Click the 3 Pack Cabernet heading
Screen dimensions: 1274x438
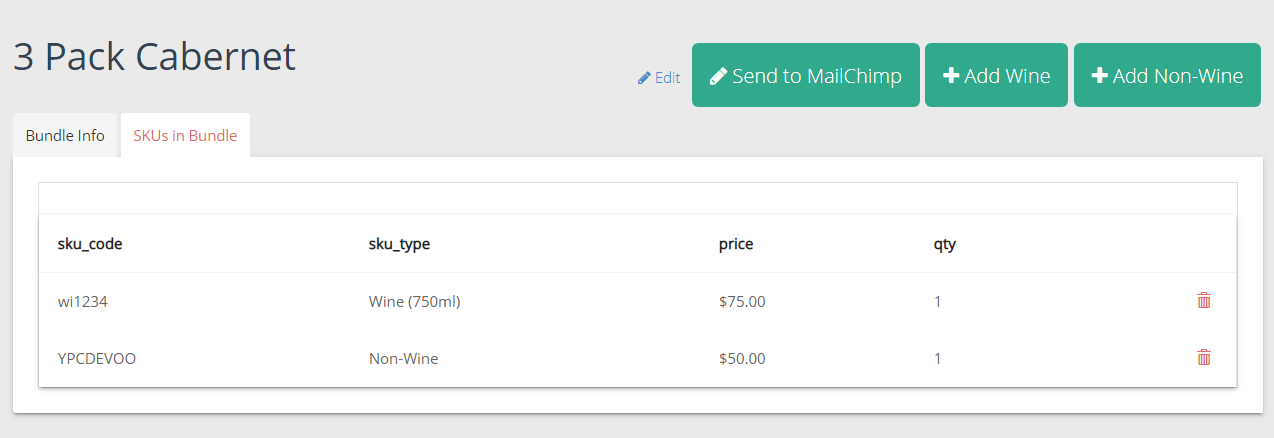(154, 57)
